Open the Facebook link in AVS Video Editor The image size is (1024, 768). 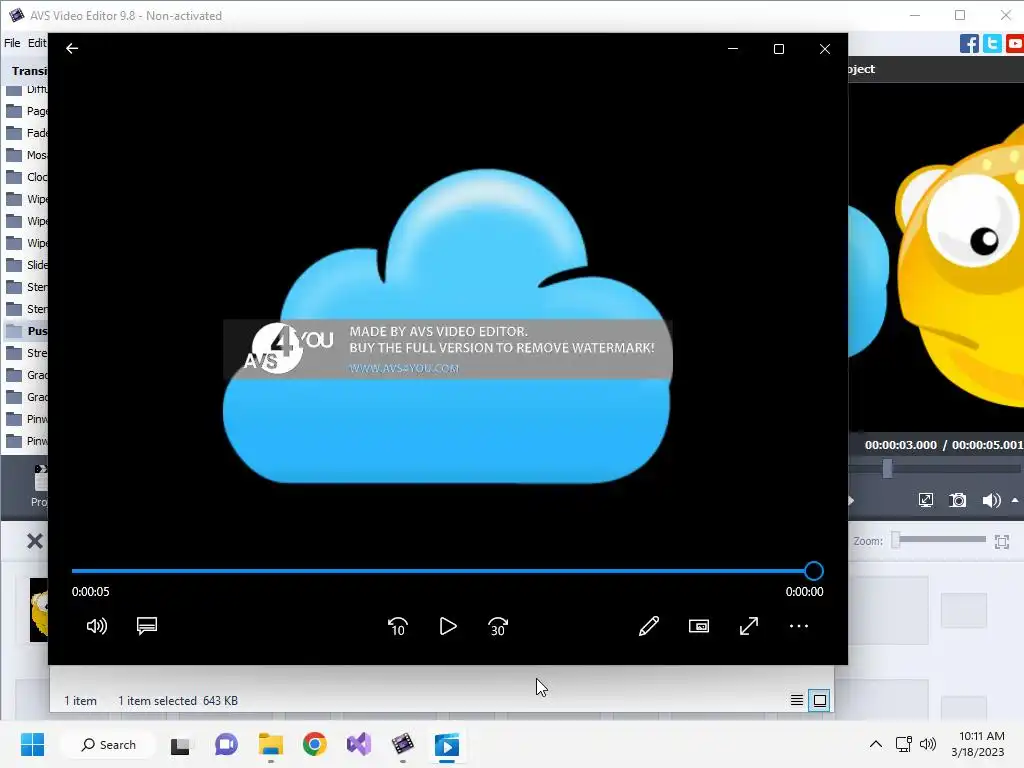pyautogui.click(x=969, y=44)
